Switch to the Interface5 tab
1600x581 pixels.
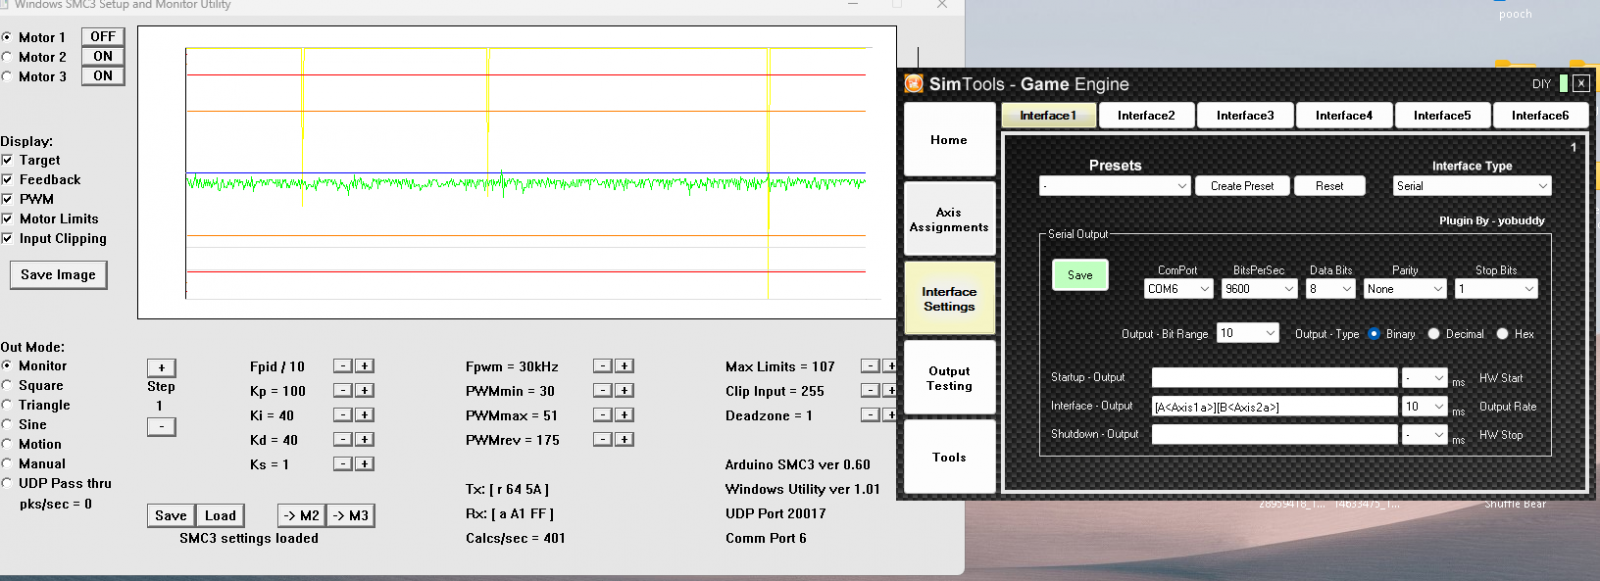1442,116
